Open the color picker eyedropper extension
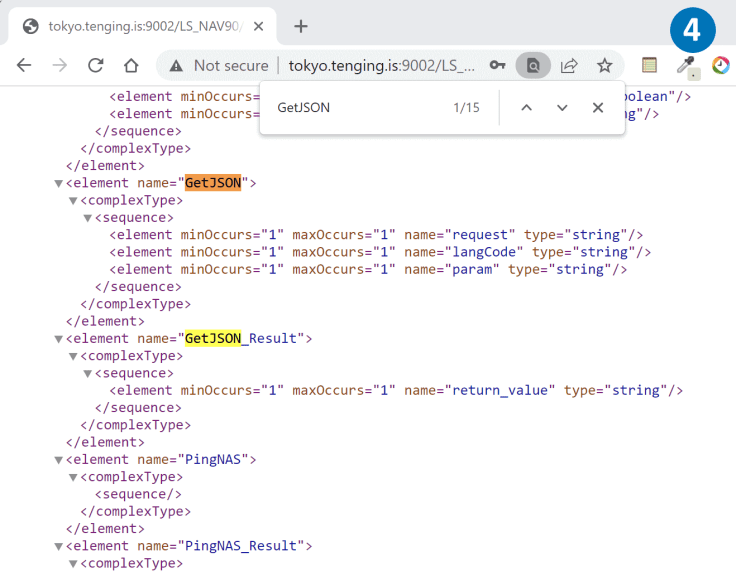The width and height of the screenshot is (736, 576). (685, 66)
